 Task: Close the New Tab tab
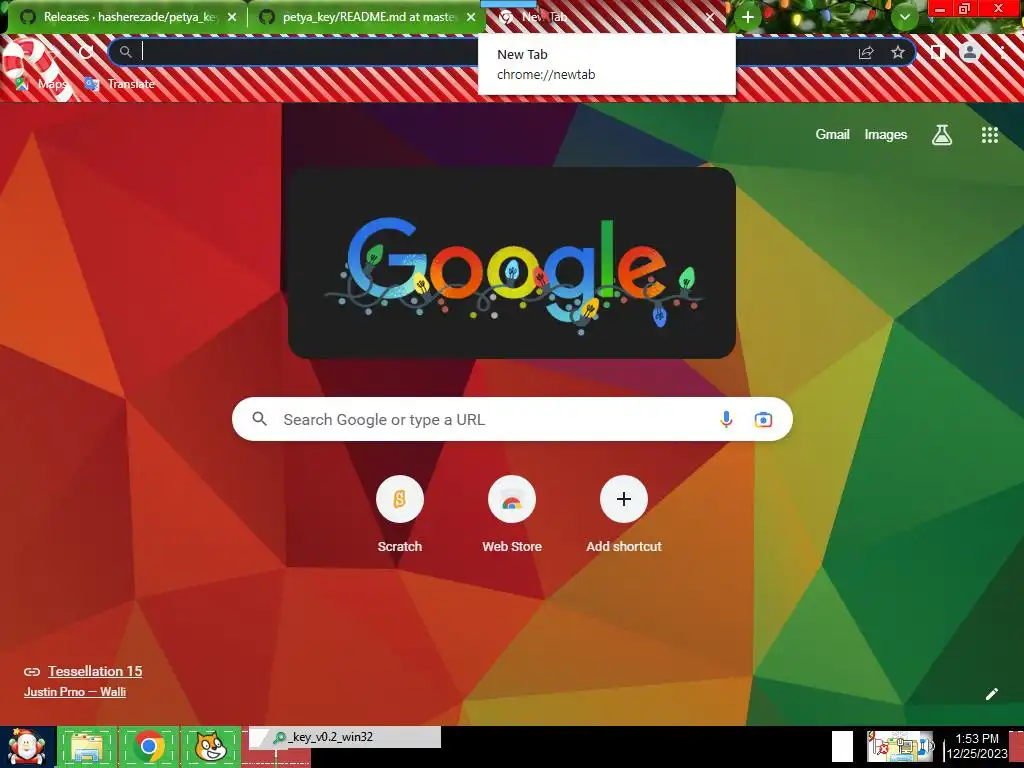pos(709,17)
